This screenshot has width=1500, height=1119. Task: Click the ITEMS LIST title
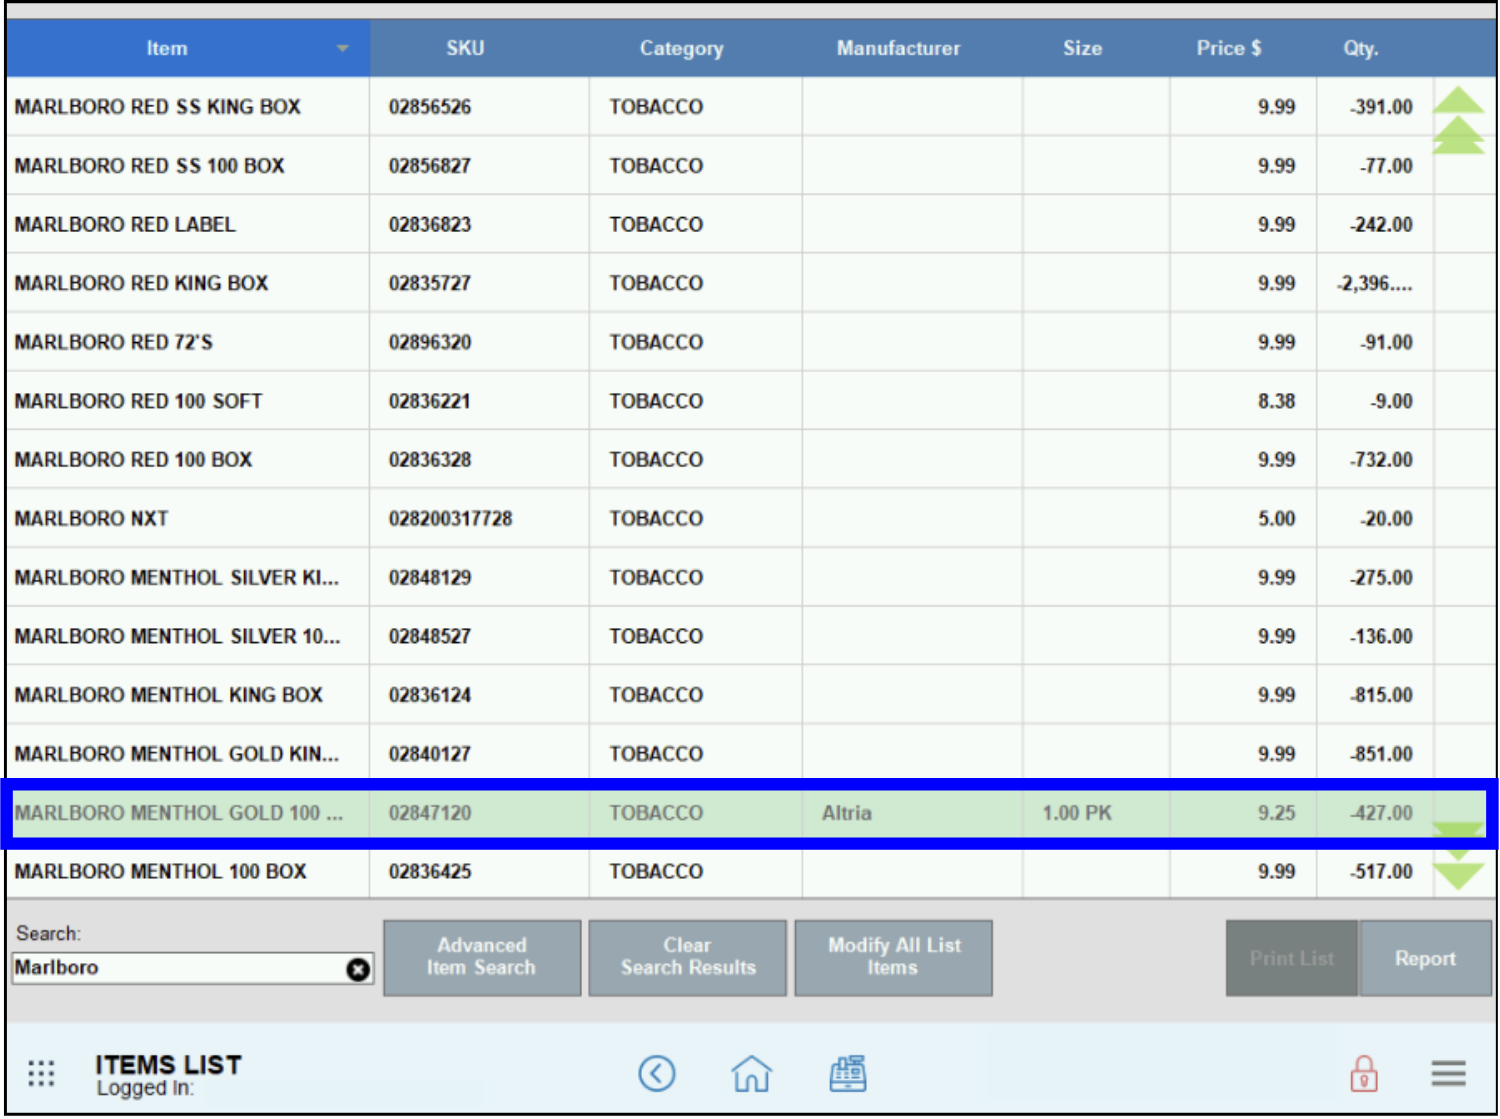[168, 1065]
